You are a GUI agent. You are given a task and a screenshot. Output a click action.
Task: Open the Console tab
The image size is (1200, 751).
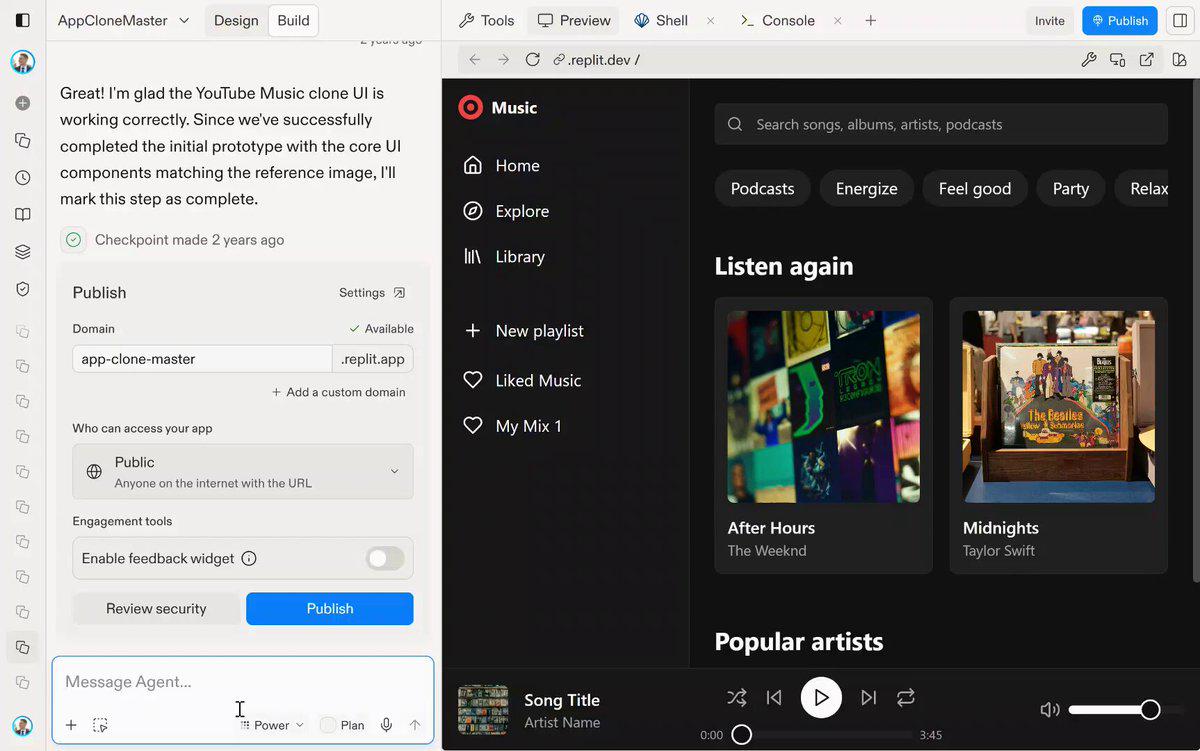[777, 20]
